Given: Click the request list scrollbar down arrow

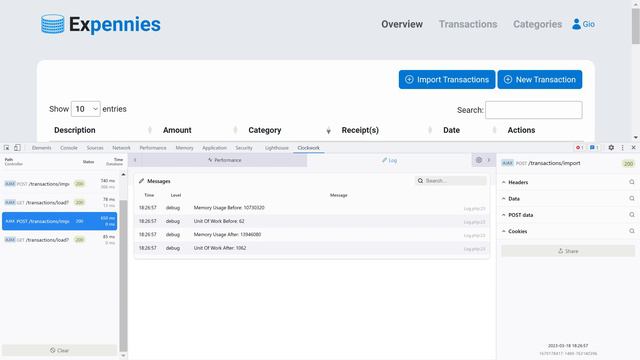Looking at the screenshot, I should (x=123, y=356).
